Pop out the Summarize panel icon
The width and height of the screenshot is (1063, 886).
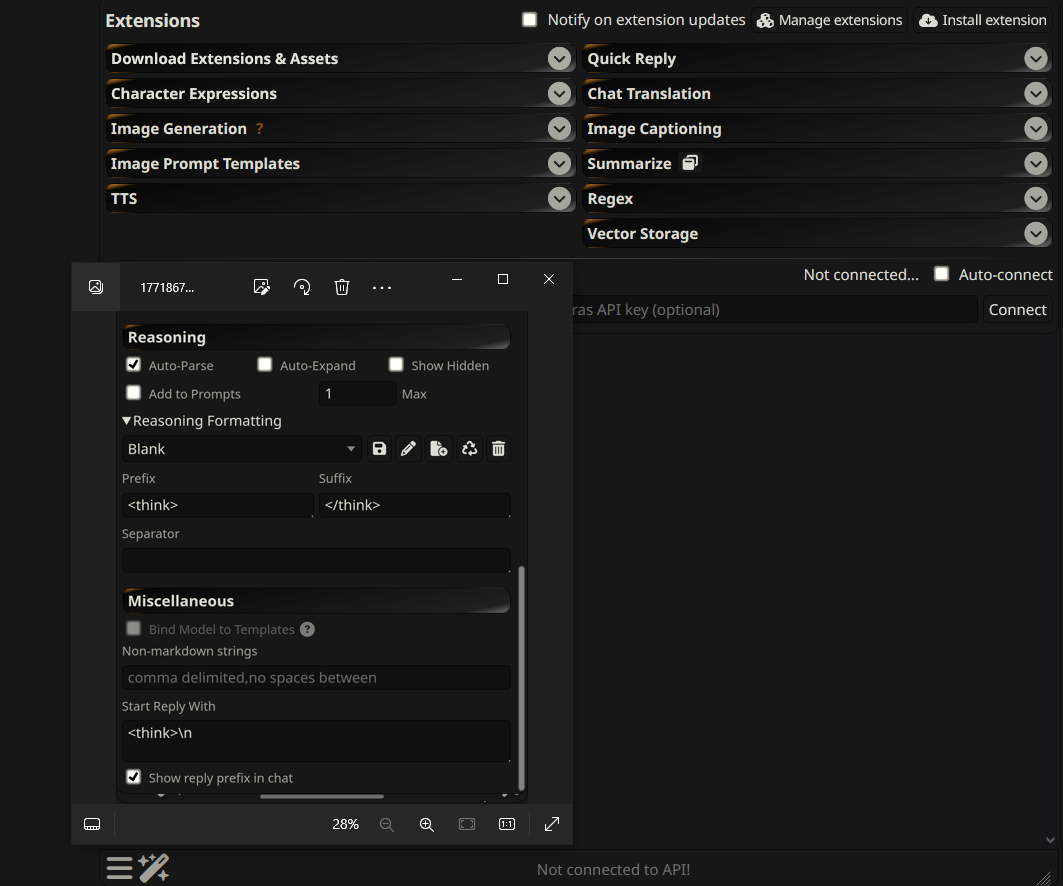point(690,163)
